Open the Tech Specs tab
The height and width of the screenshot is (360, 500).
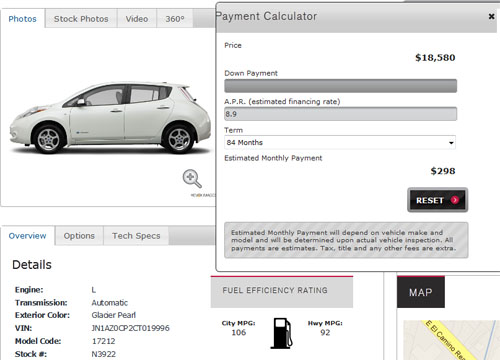coord(136,236)
